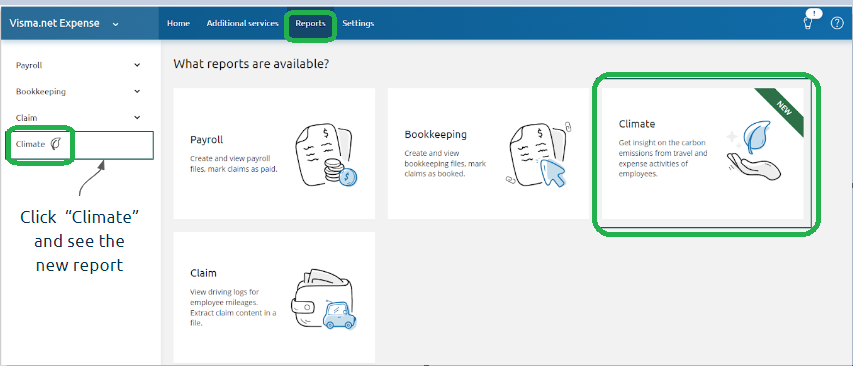Expand the Payroll sidebar section chevron
The image size is (853, 366).
pyautogui.click(x=137, y=65)
